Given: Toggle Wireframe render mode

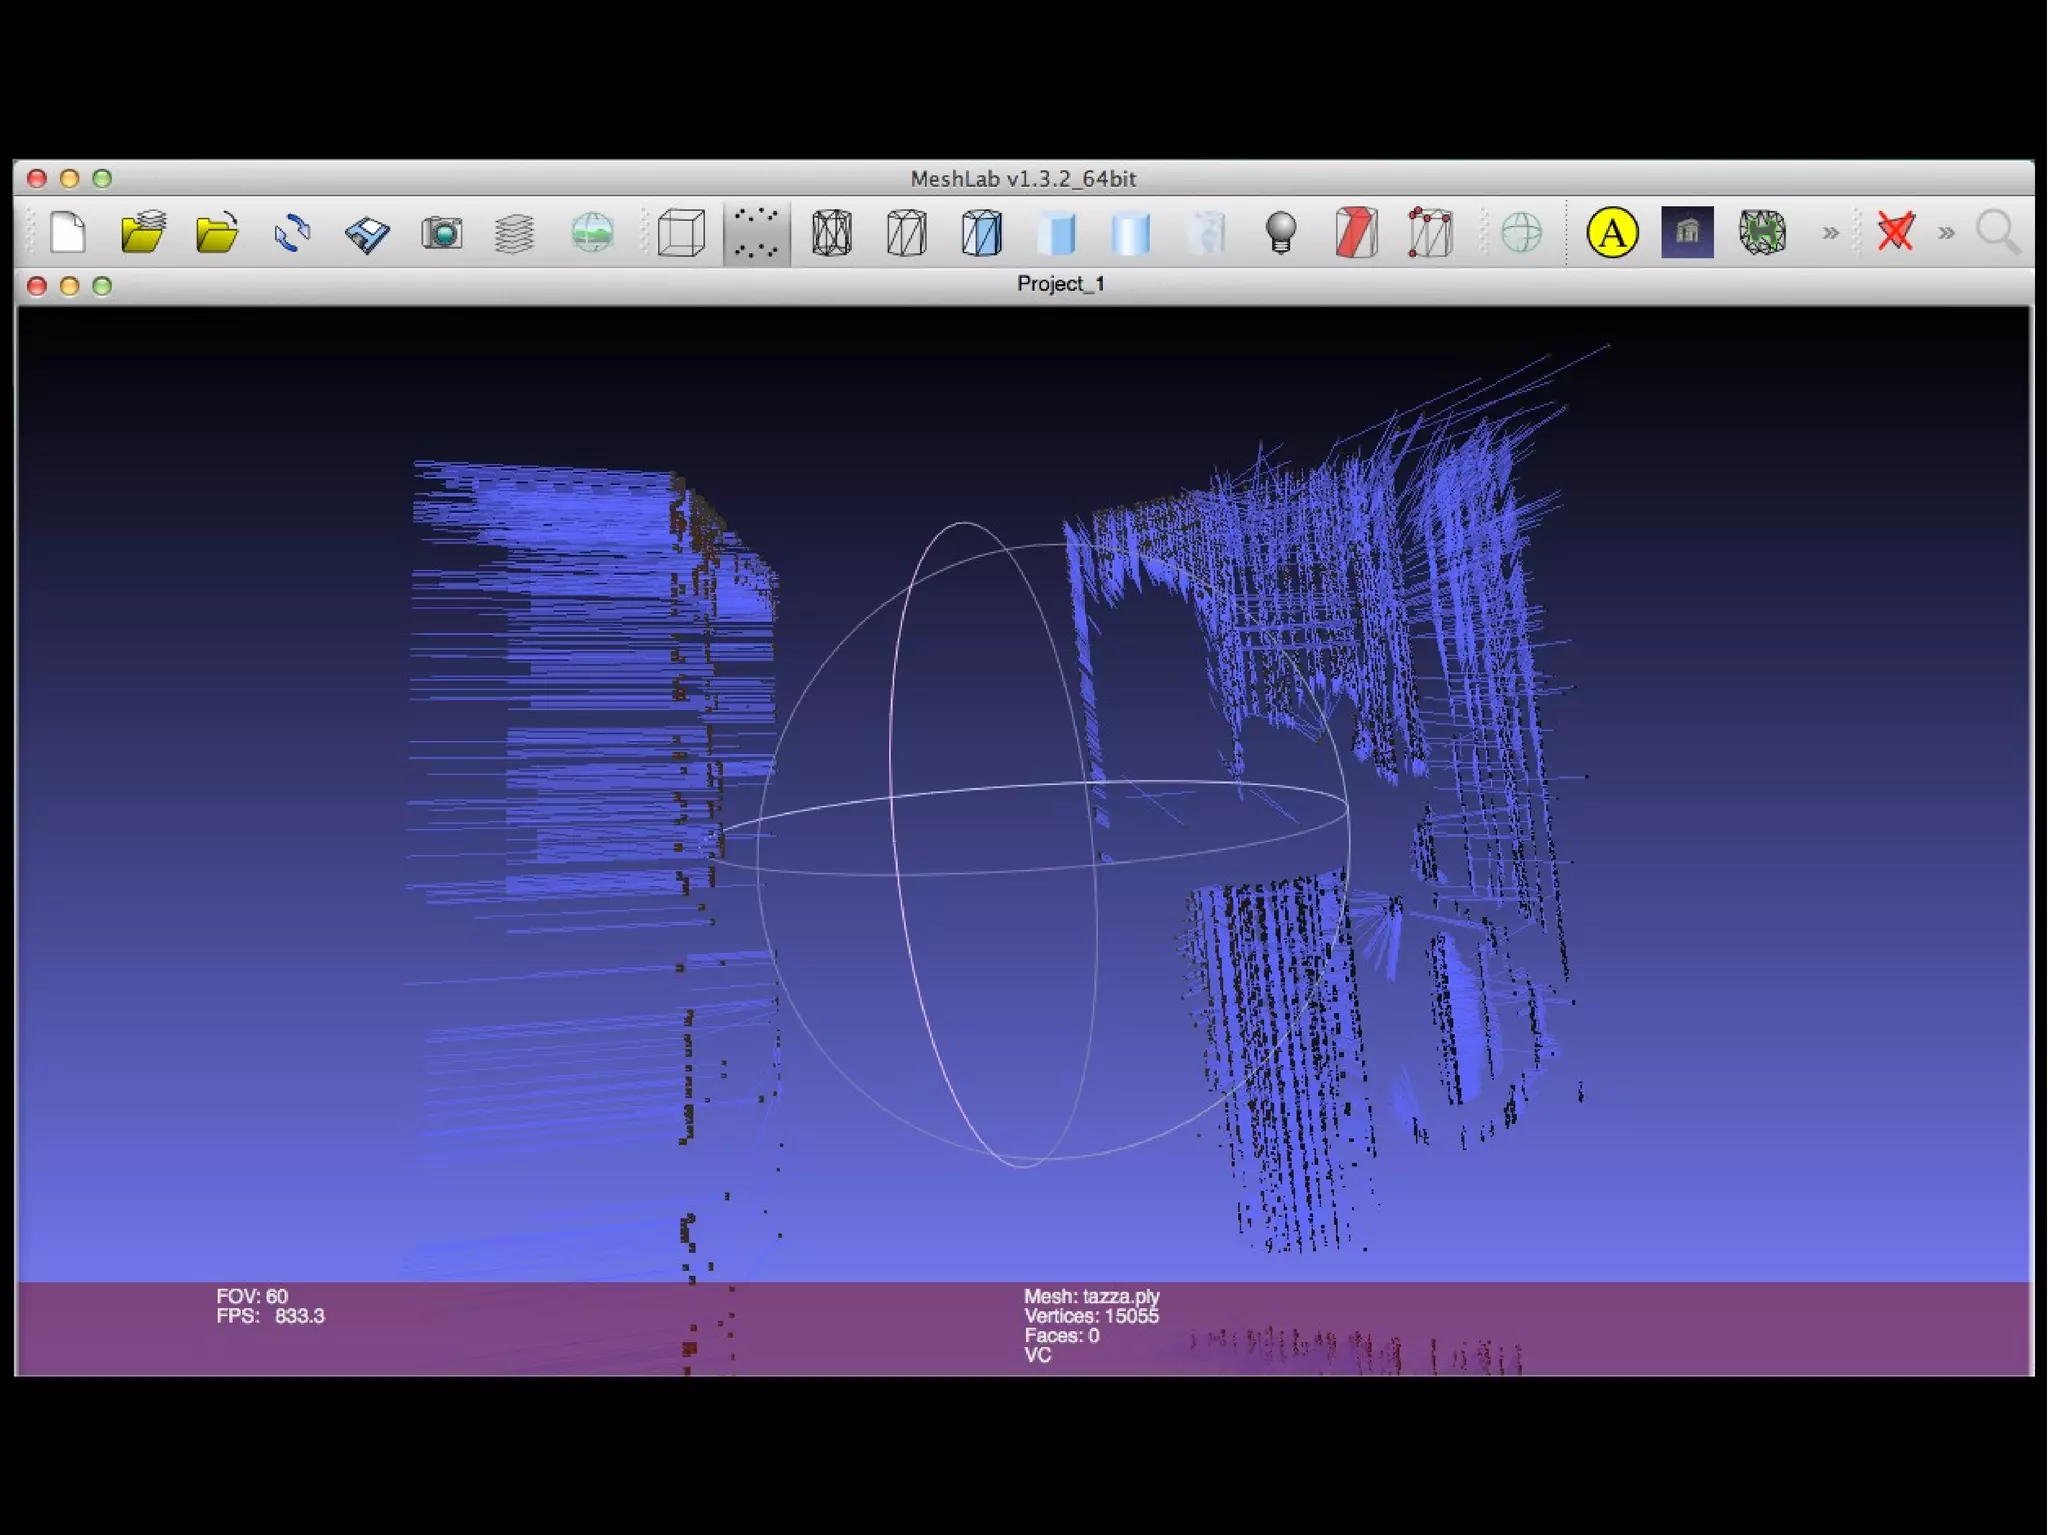Looking at the screenshot, I should (831, 233).
